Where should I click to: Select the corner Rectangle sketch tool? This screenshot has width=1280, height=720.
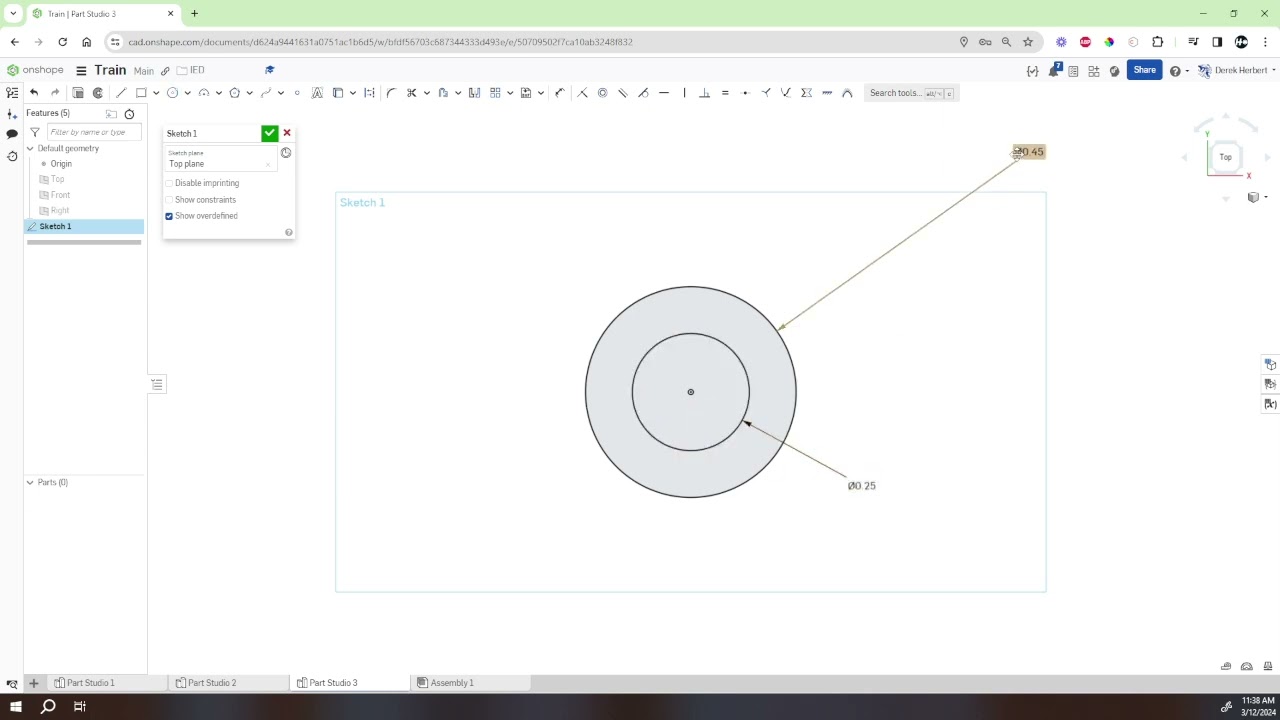(x=141, y=93)
